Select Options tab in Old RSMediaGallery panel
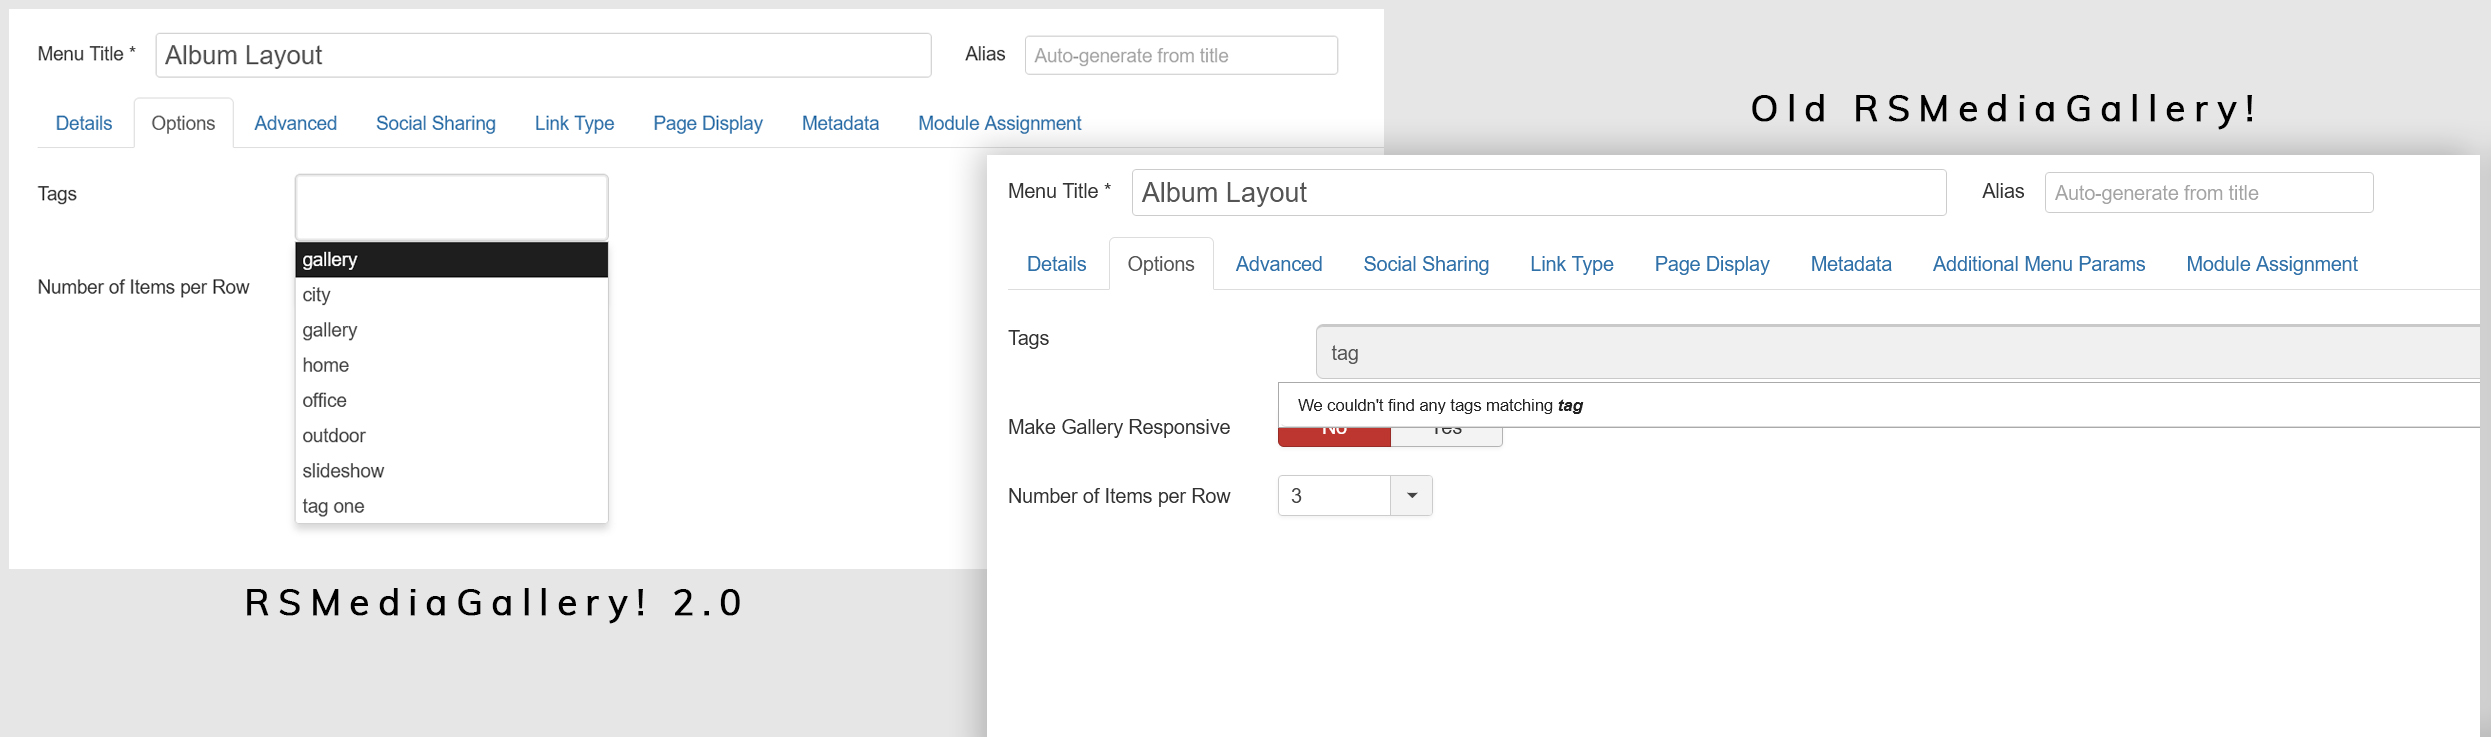Image resolution: width=2491 pixels, height=737 pixels. 1161,264
